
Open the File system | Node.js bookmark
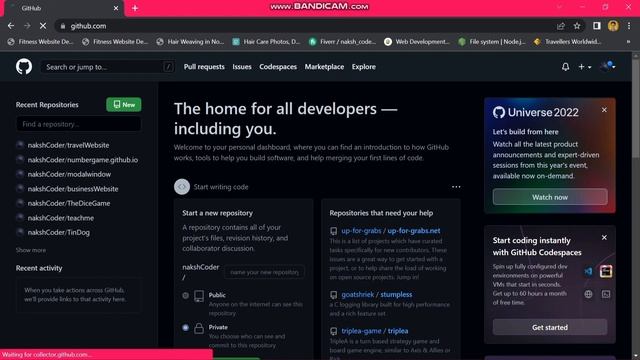pos(492,42)
